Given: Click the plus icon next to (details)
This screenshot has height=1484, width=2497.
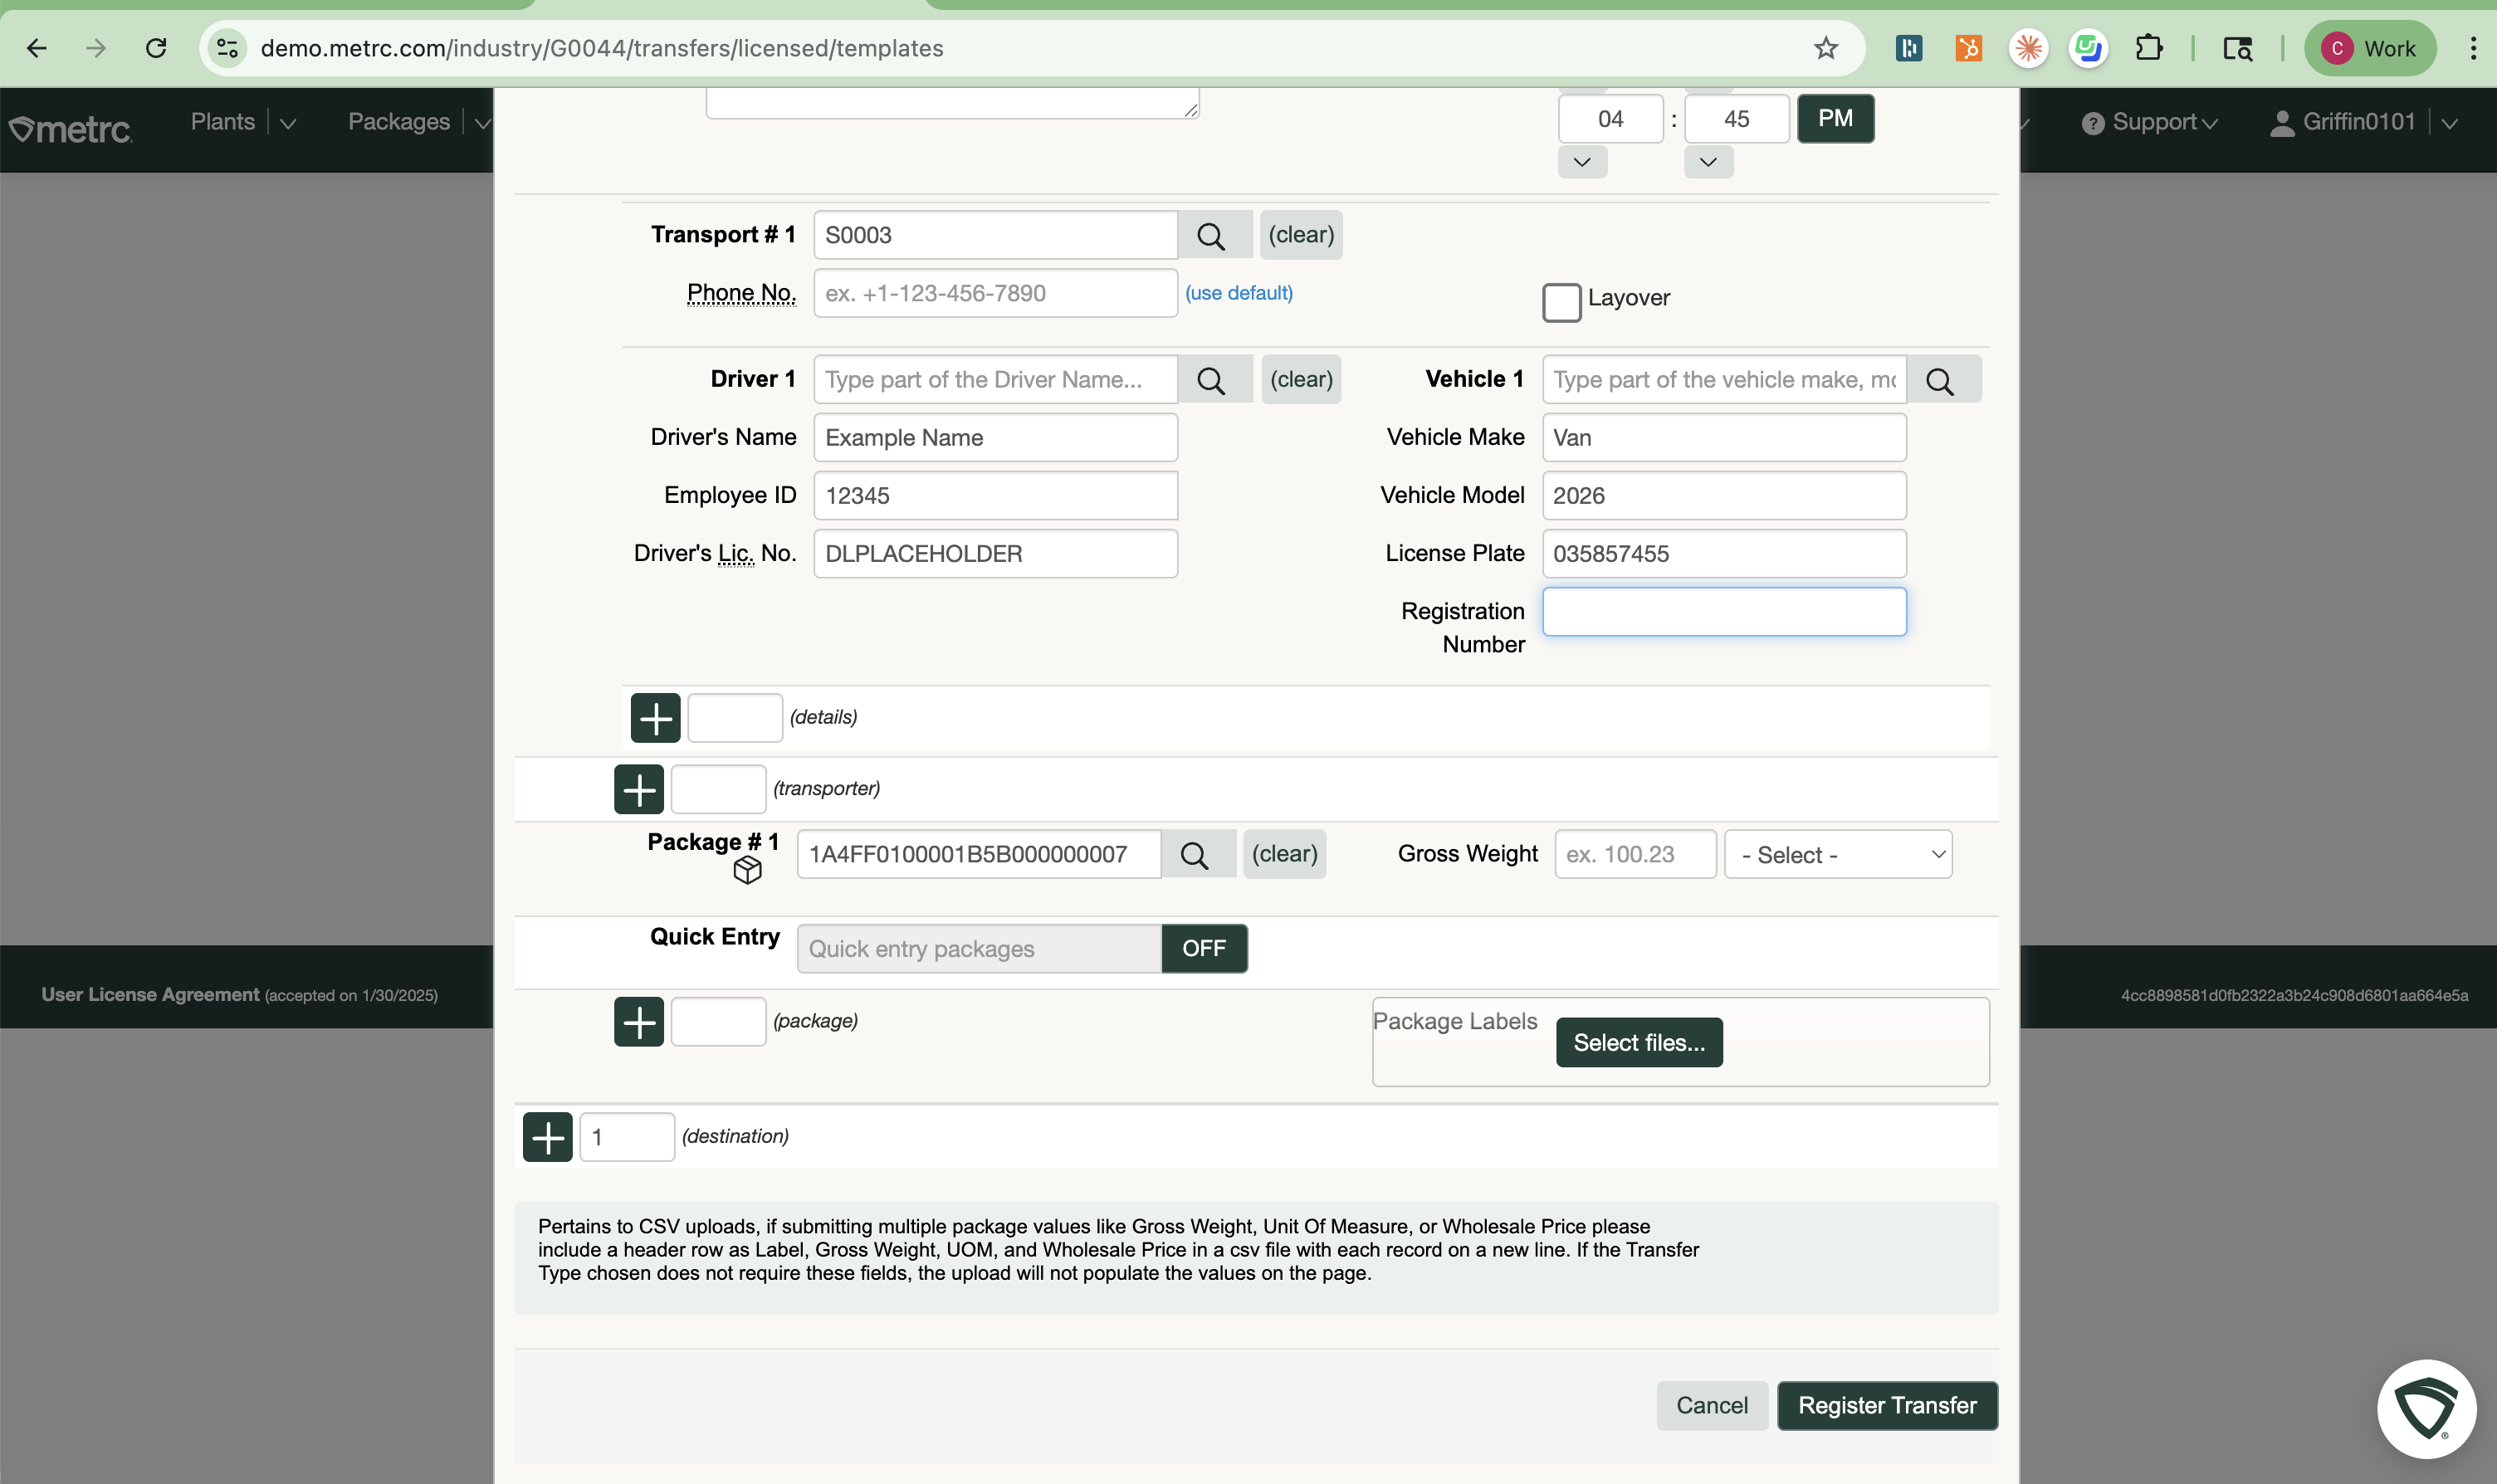Looking at the screenshot, I should coord(655,718).
